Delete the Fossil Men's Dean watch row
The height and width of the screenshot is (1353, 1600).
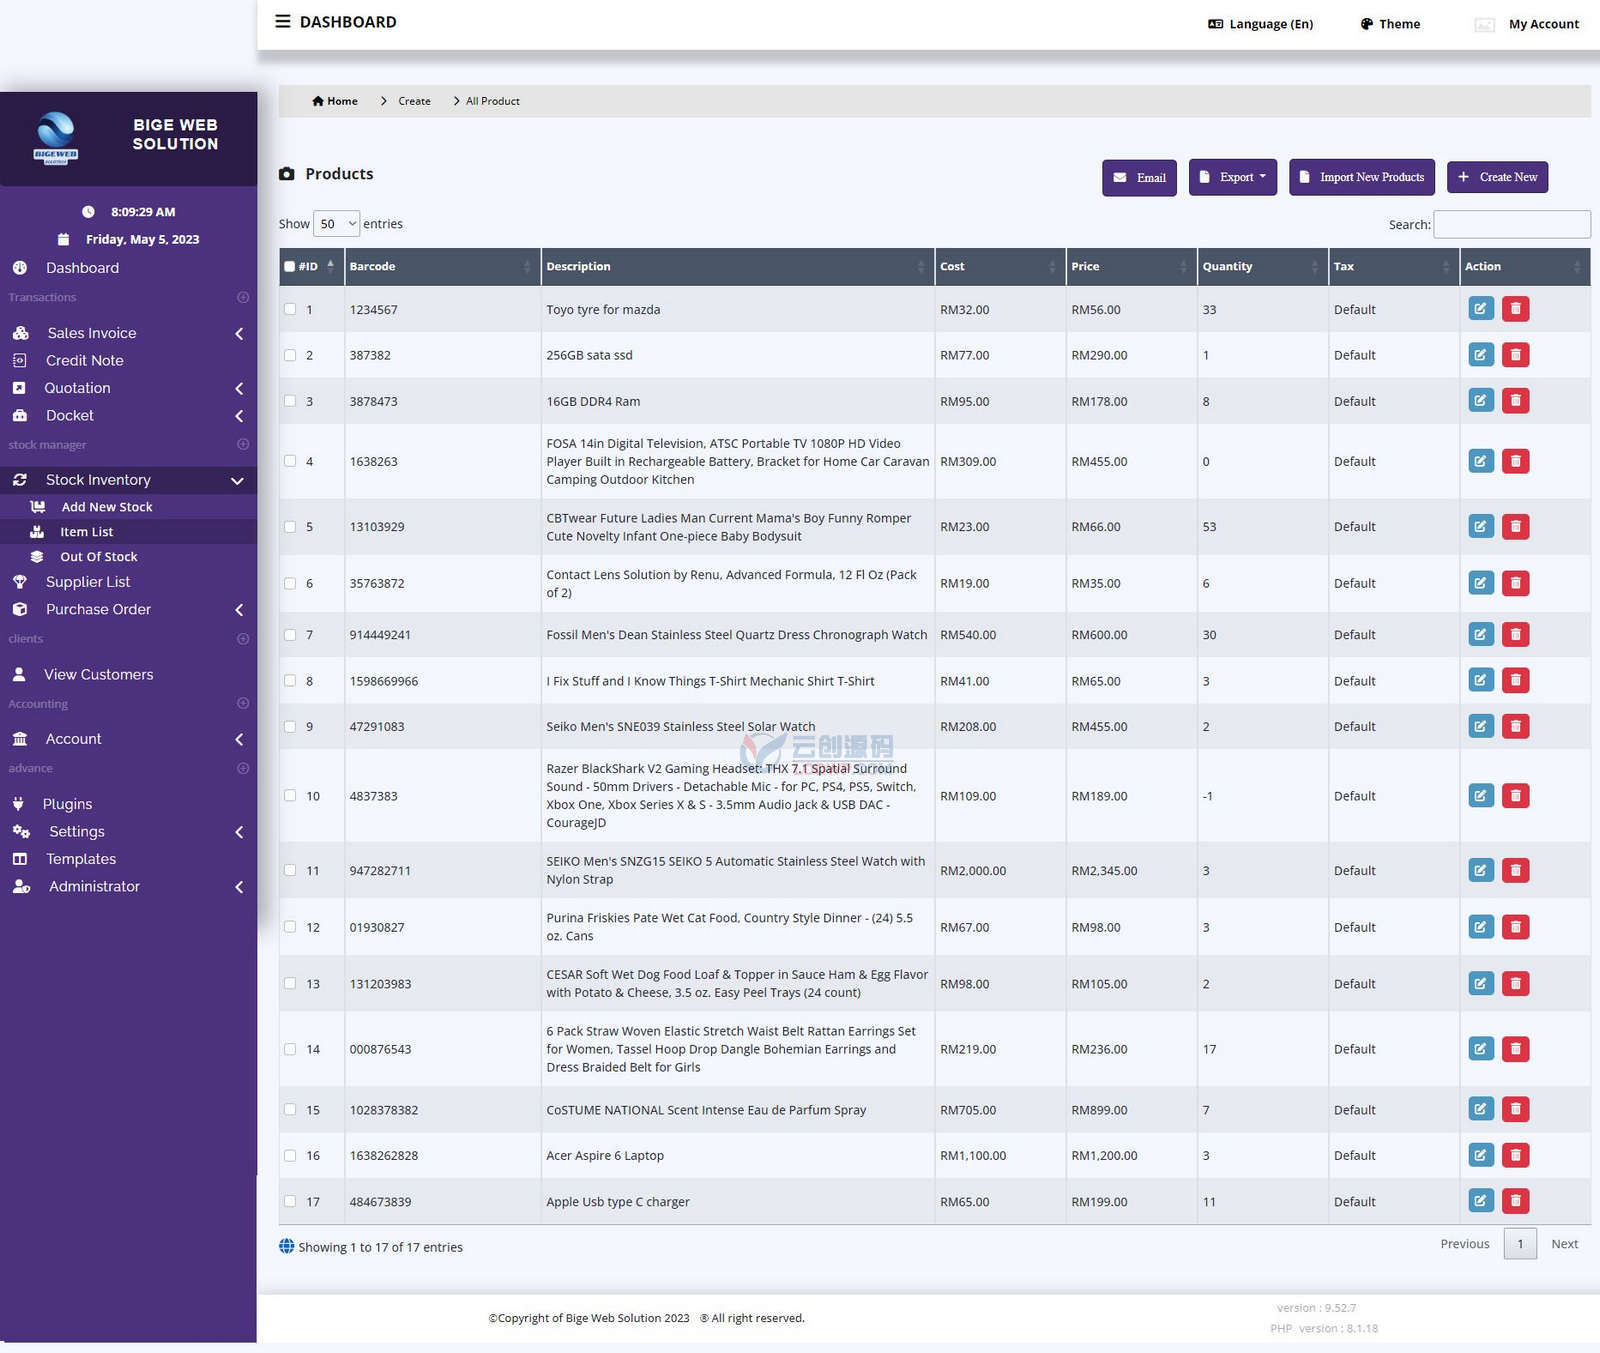coord(1516,634)
